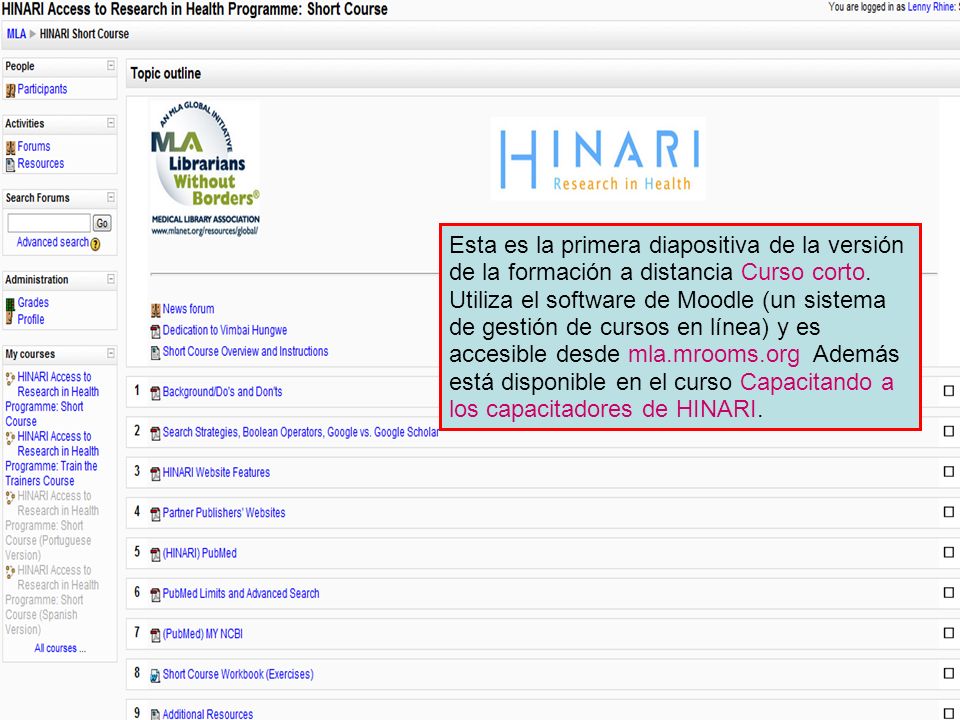
Task: Tick the checkbox for topic 6 PubMed Limits
Action: click(x=949, y=593)
